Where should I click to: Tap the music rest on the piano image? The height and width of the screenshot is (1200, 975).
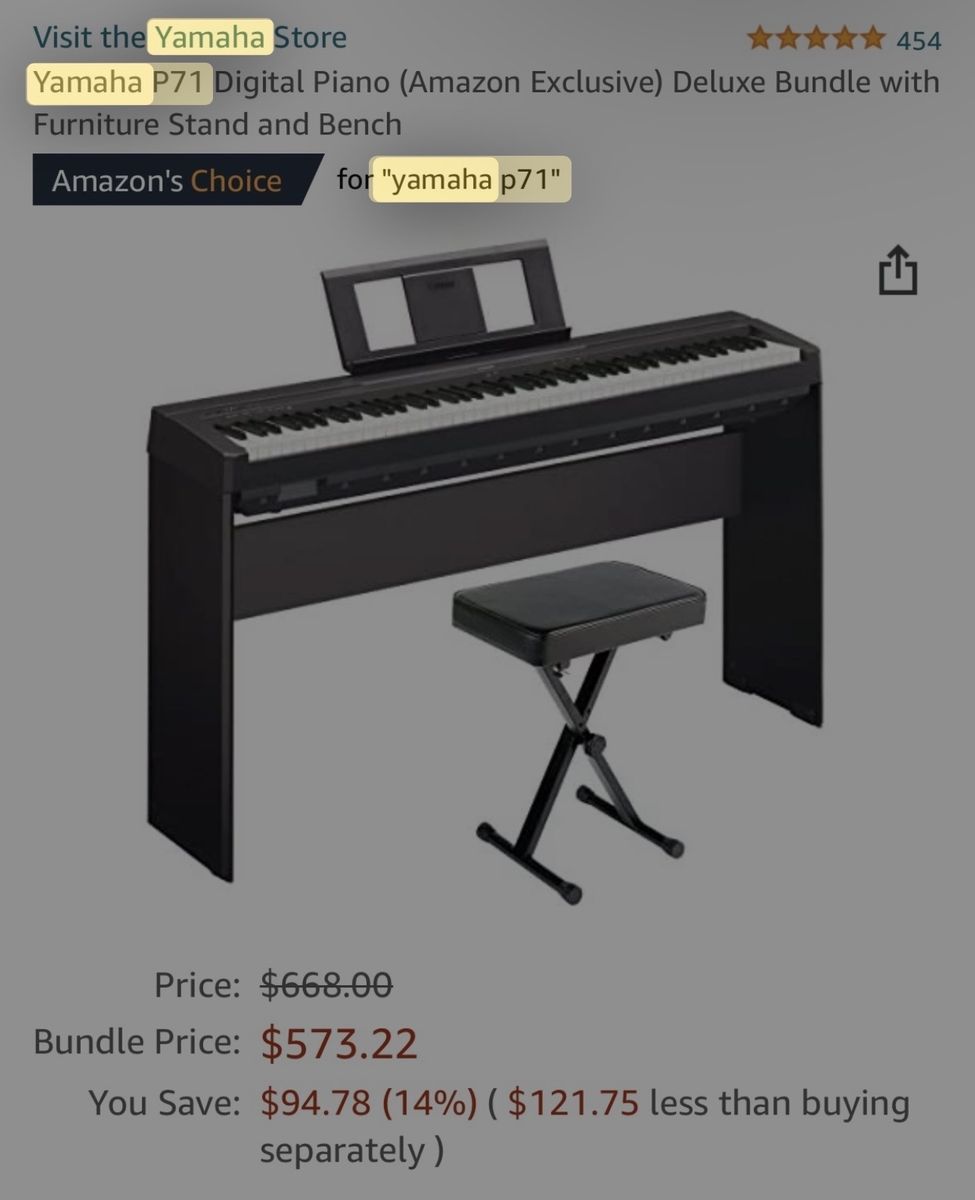(445, 305)
